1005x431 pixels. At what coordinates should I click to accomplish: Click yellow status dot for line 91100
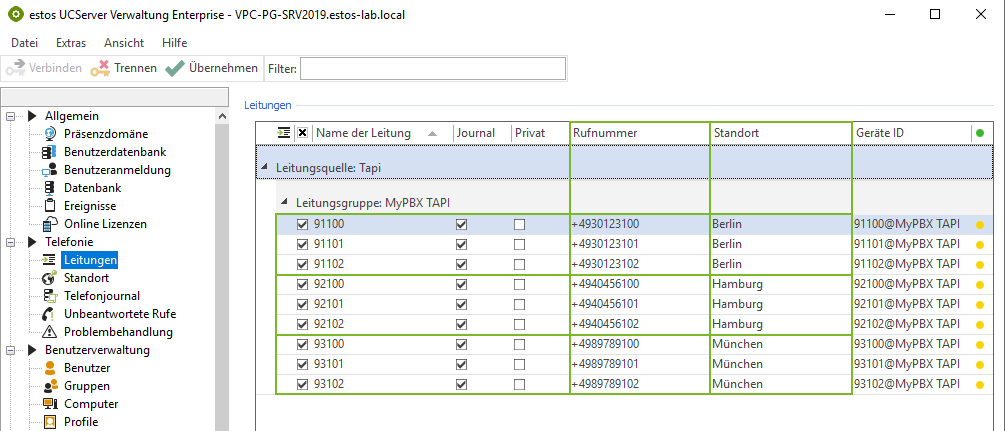click(979, 225)
